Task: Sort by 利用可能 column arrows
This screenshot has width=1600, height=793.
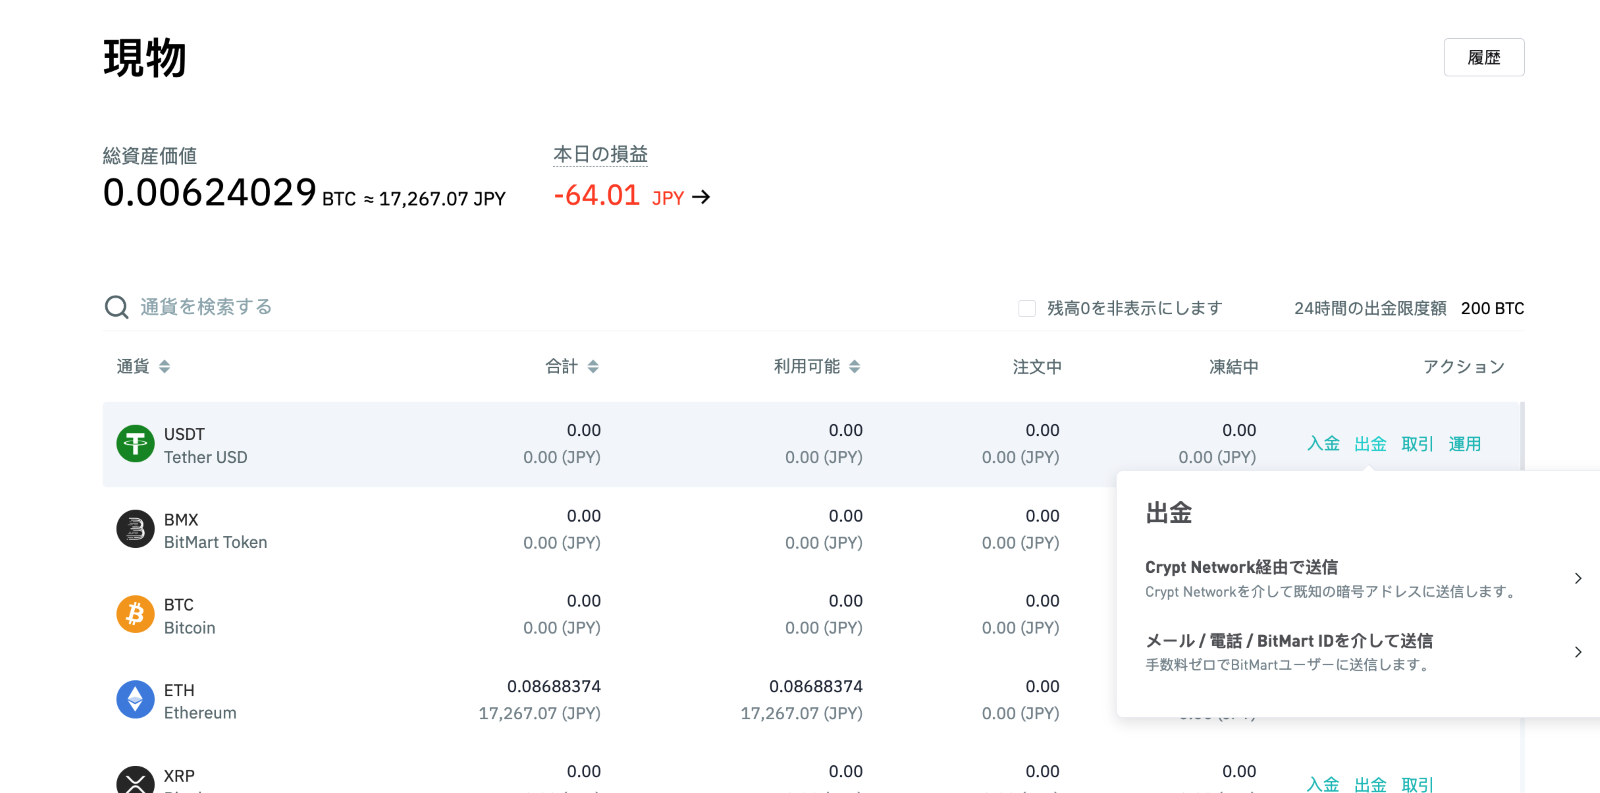Action: click(x=854, y=367)
